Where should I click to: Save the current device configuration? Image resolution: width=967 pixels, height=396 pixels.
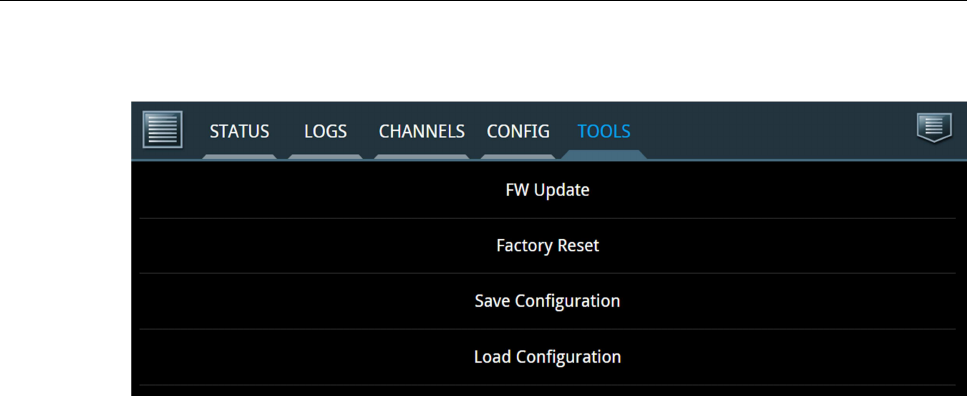click(x=548, y=301)
